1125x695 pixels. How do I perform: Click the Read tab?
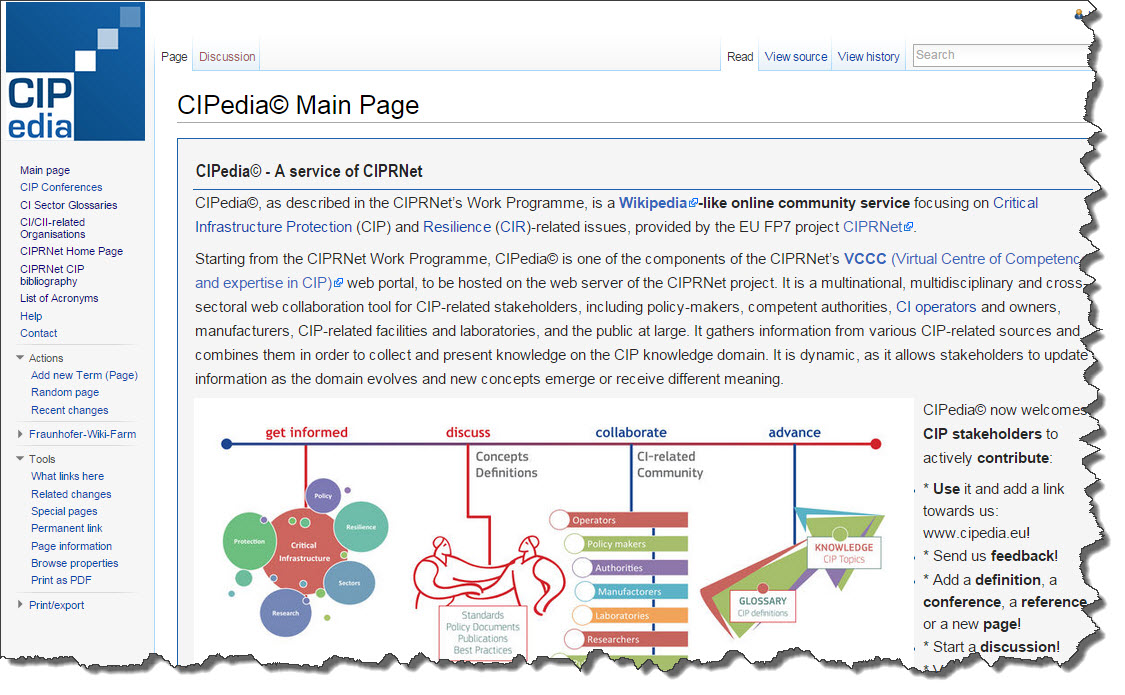click(x=740, y=56)
